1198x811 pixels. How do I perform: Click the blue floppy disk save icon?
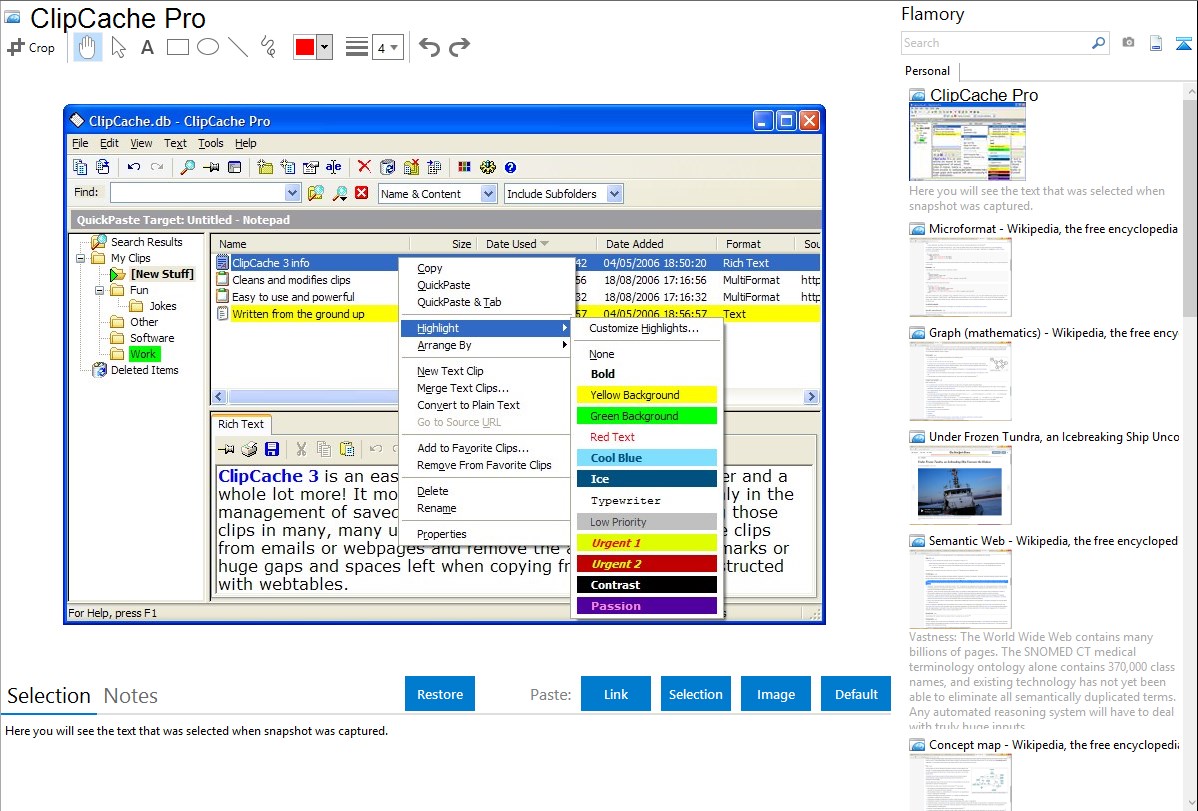(x=272, y=449)
